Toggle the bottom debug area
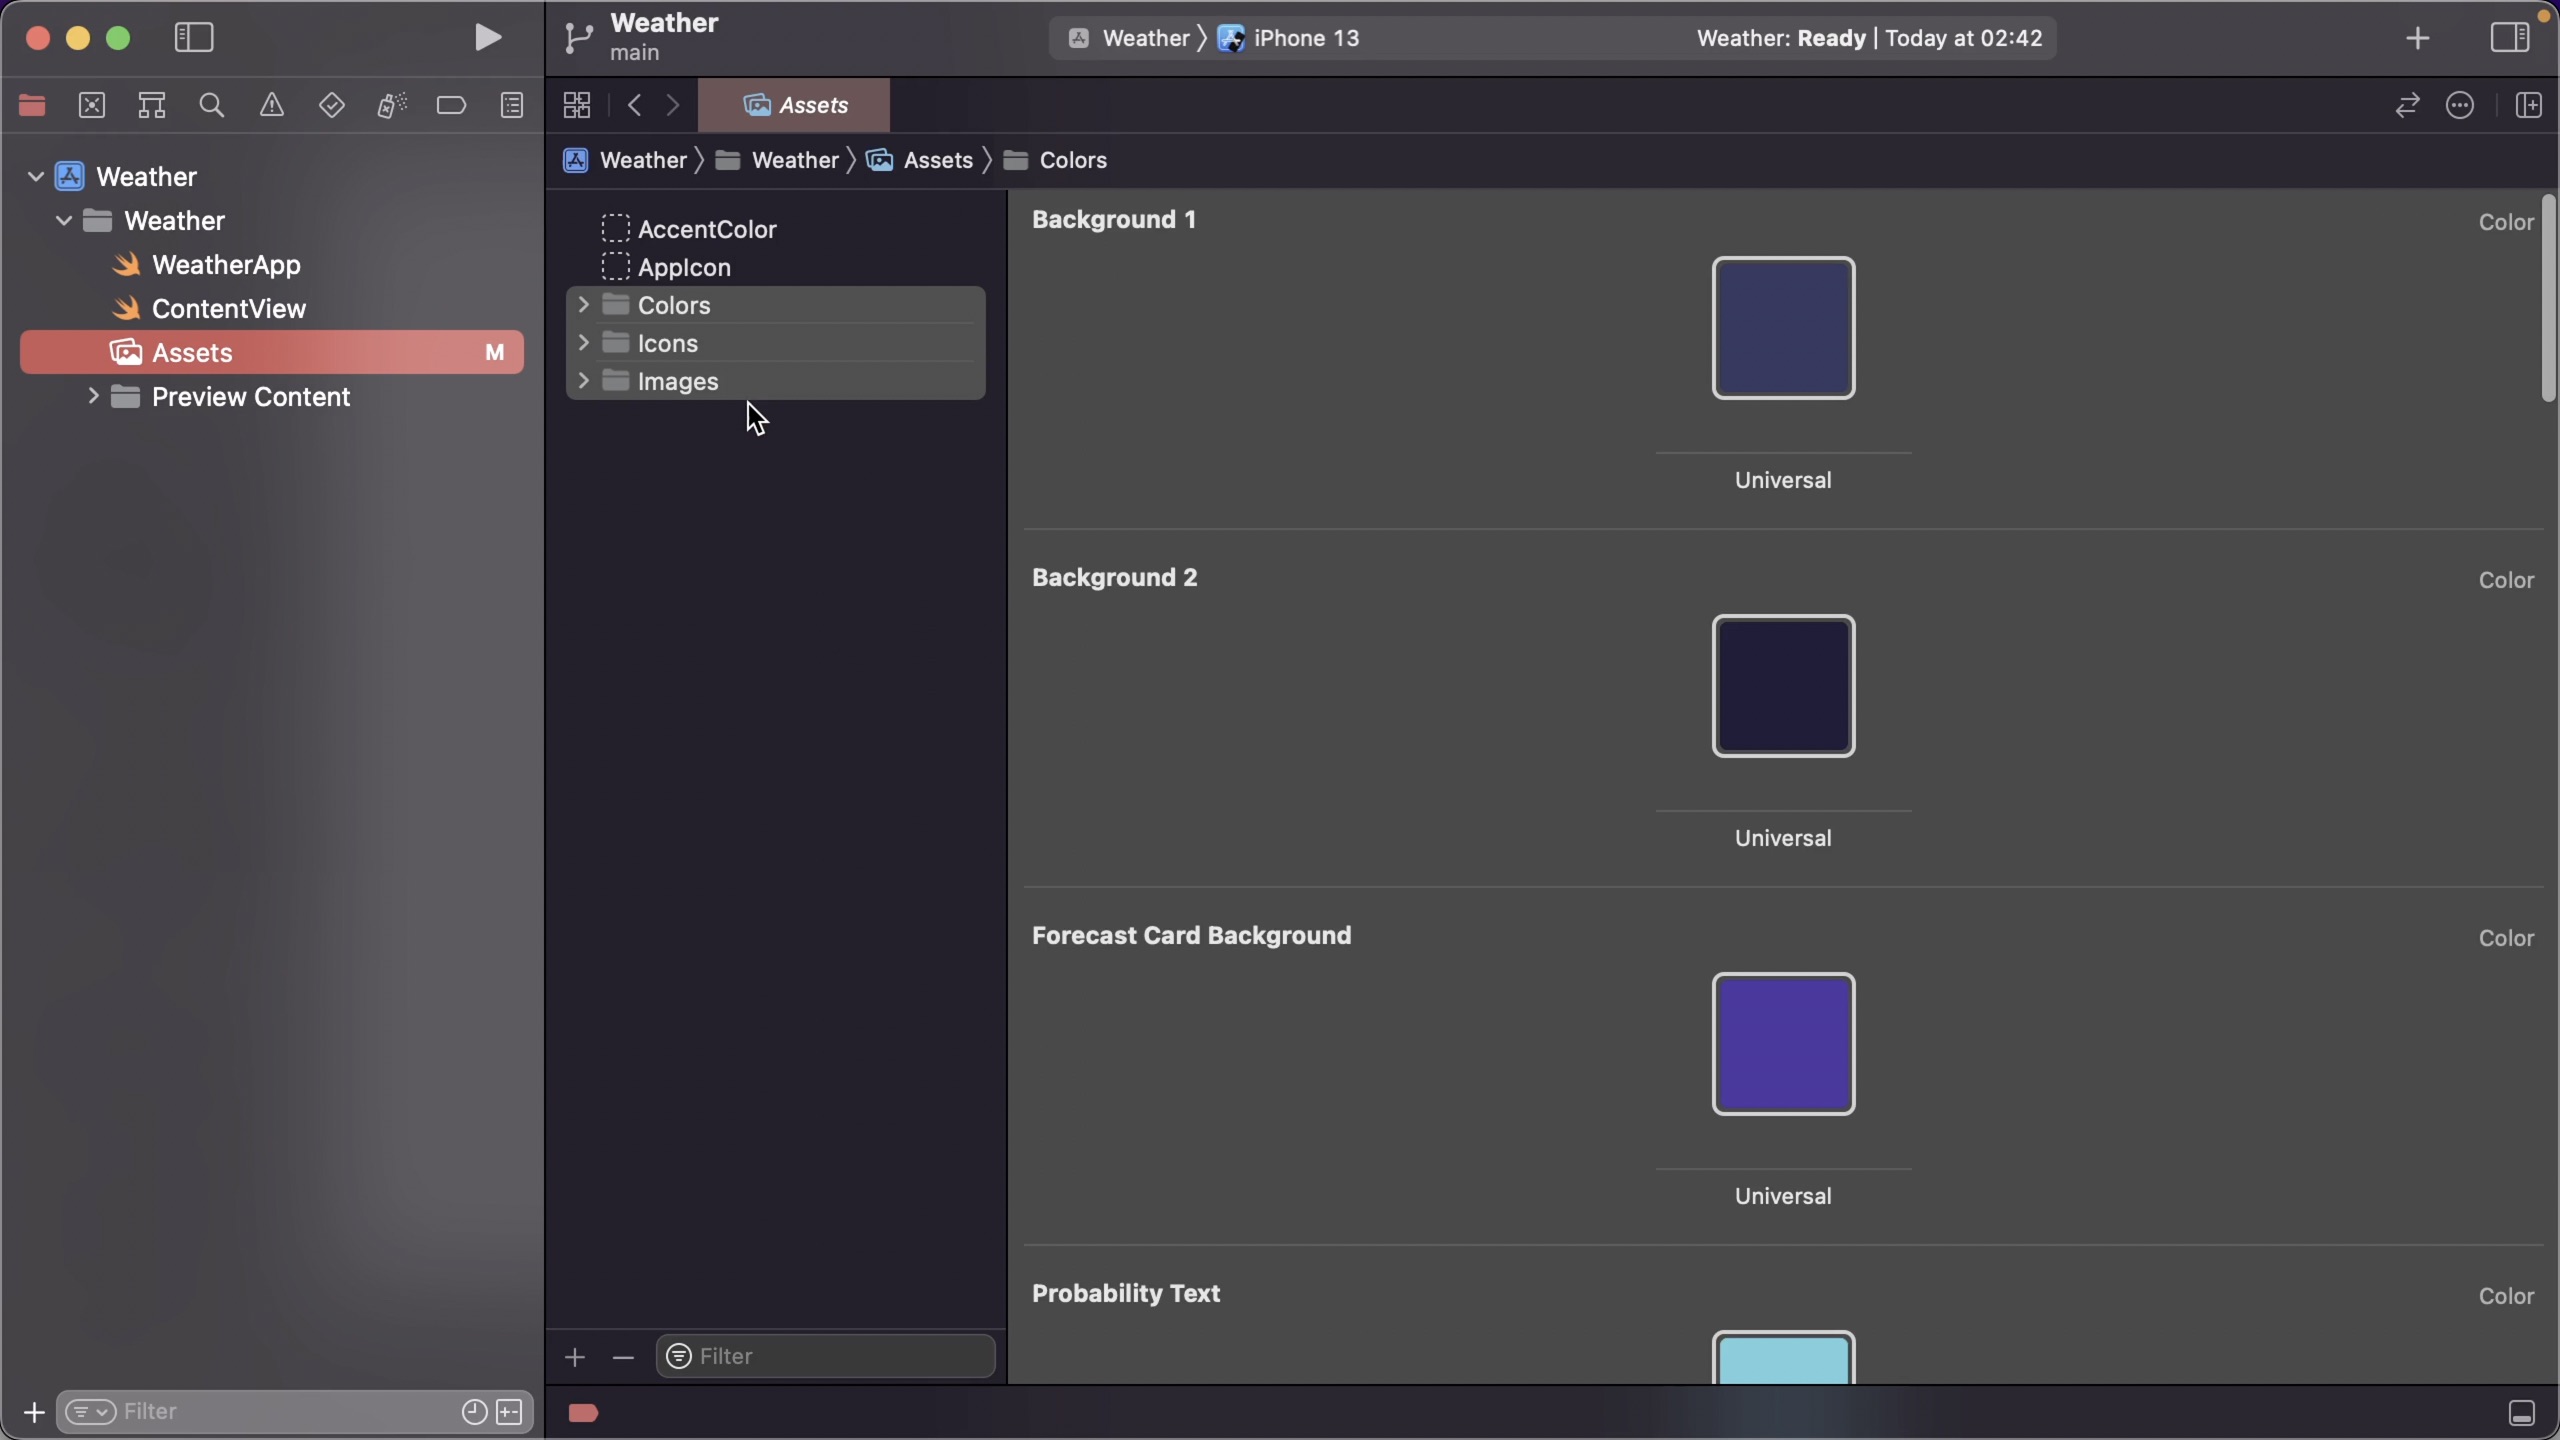2560x1440 pixels. click(x=2522, y=1412)
